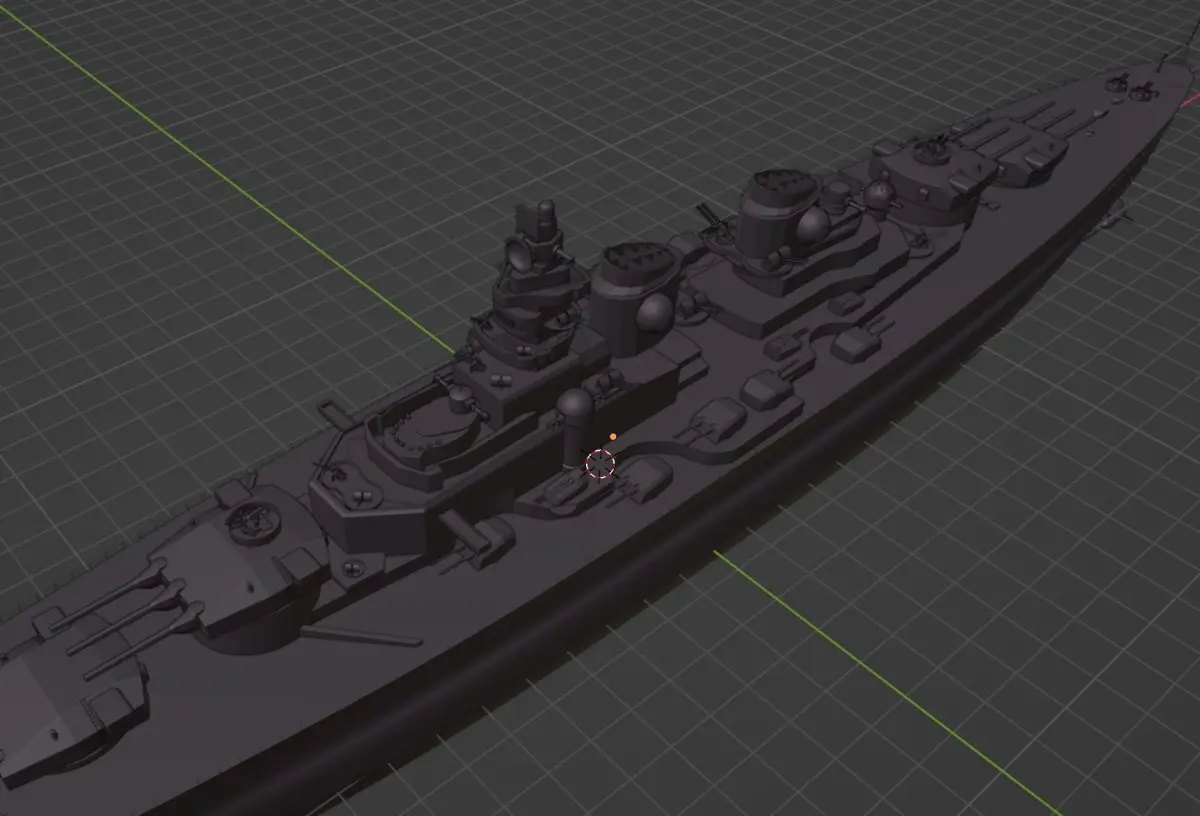Screen dimensions: 1200x816
Task: Click the spherical dome beside the 3D cursor
Action: (x=575, y=407)
